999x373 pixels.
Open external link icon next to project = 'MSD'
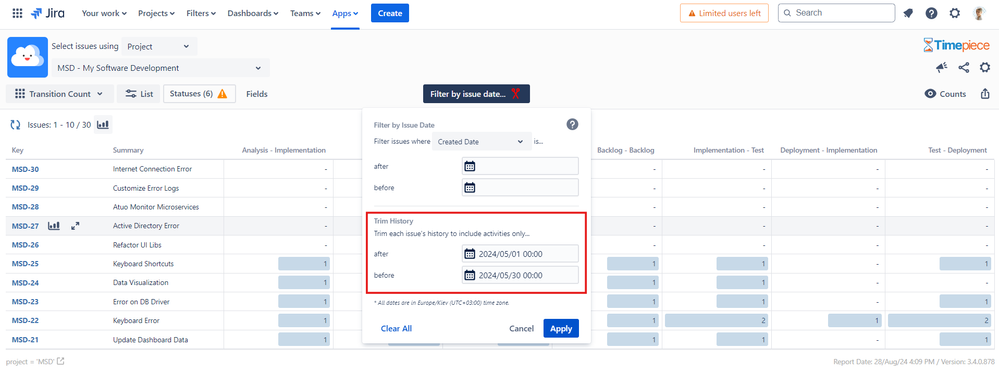click(x=61, y=362)
